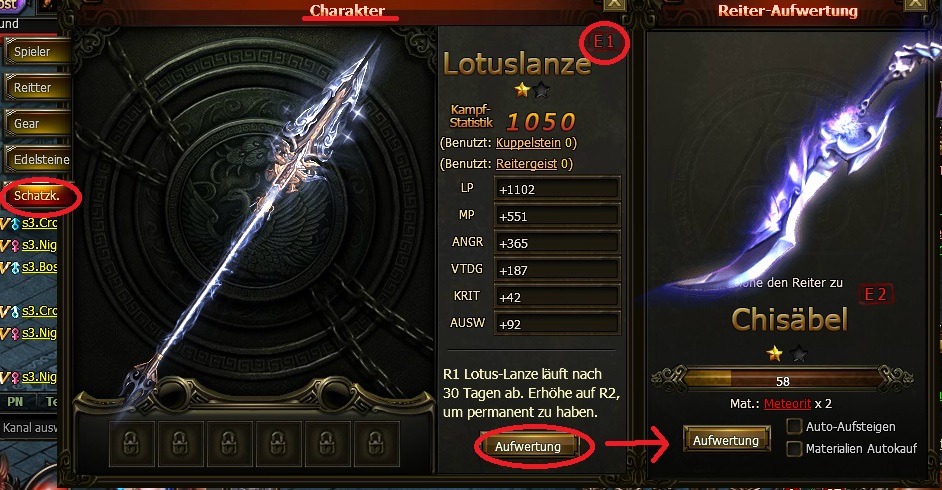Screen dimensions: 942x490
Task: Click the fourth locked slot icon
Action: coord(278,444)
